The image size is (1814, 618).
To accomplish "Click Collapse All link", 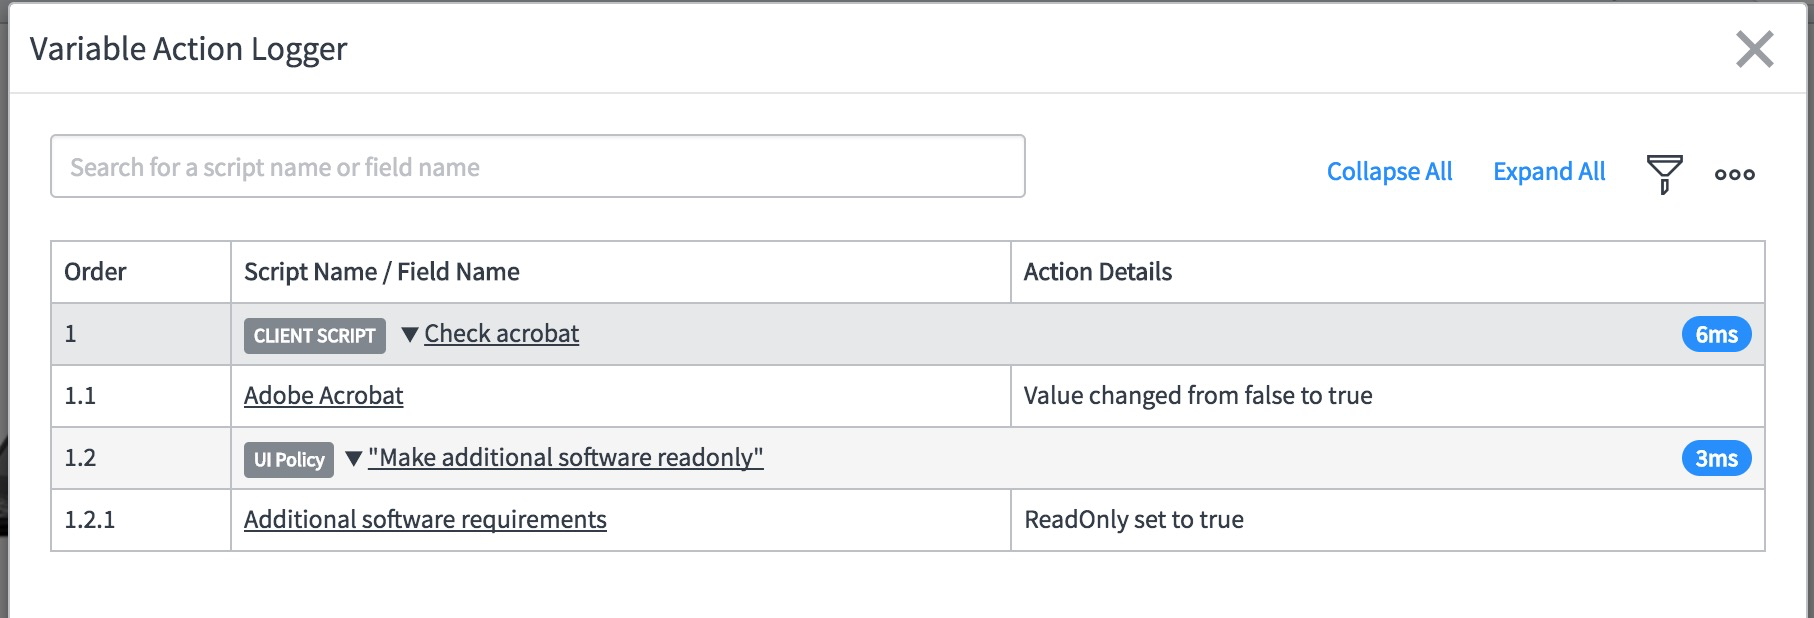I will pos(1389,172).
